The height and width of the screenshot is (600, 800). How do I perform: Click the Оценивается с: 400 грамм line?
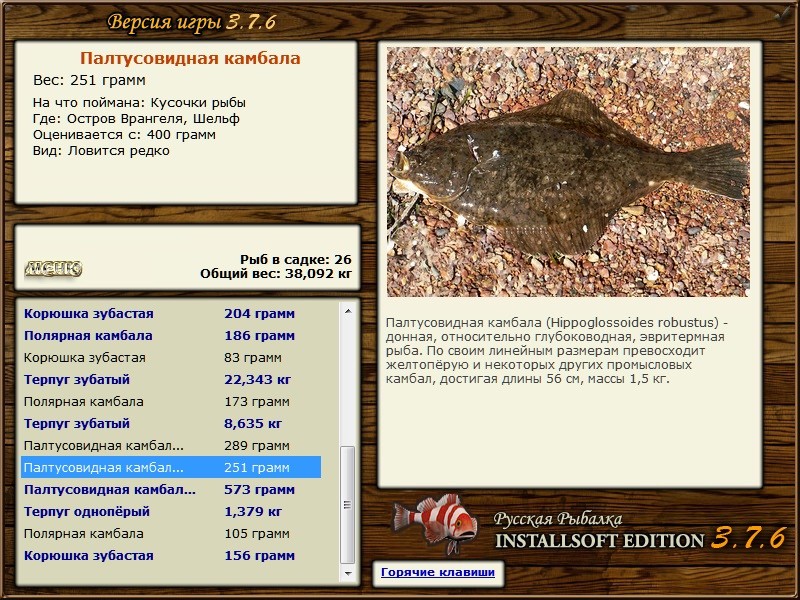124,135
